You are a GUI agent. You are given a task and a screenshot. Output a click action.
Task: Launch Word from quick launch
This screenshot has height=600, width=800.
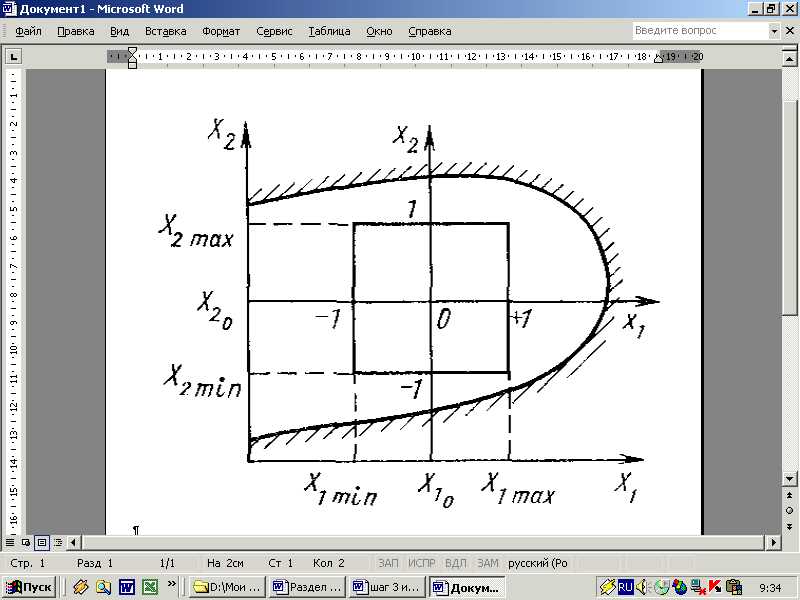tap(127, 587)
